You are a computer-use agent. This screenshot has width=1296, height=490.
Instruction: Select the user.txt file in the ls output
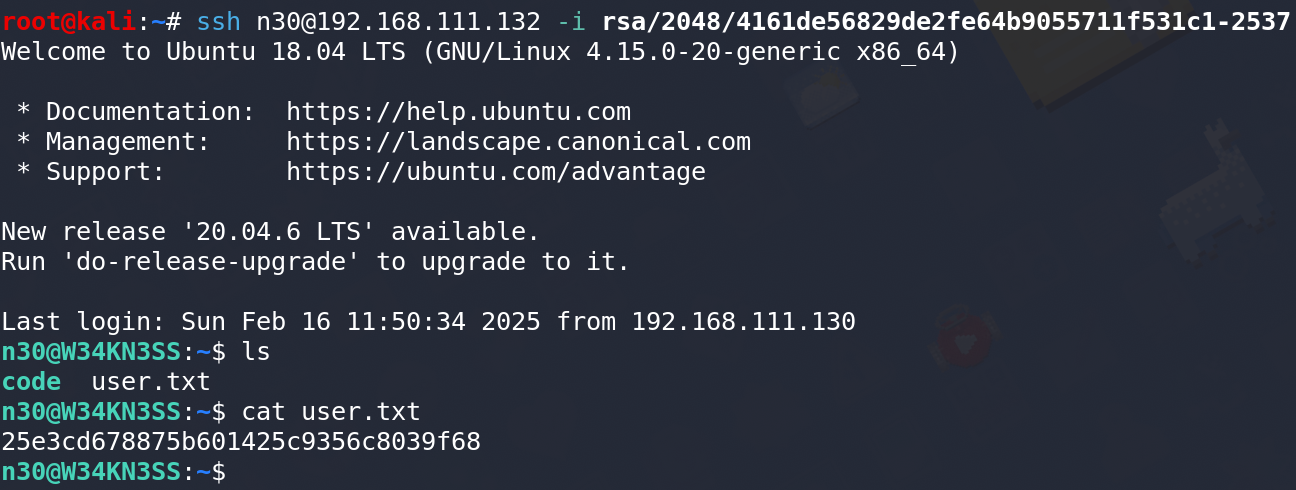pyautogui.click(x=150, y=382)
